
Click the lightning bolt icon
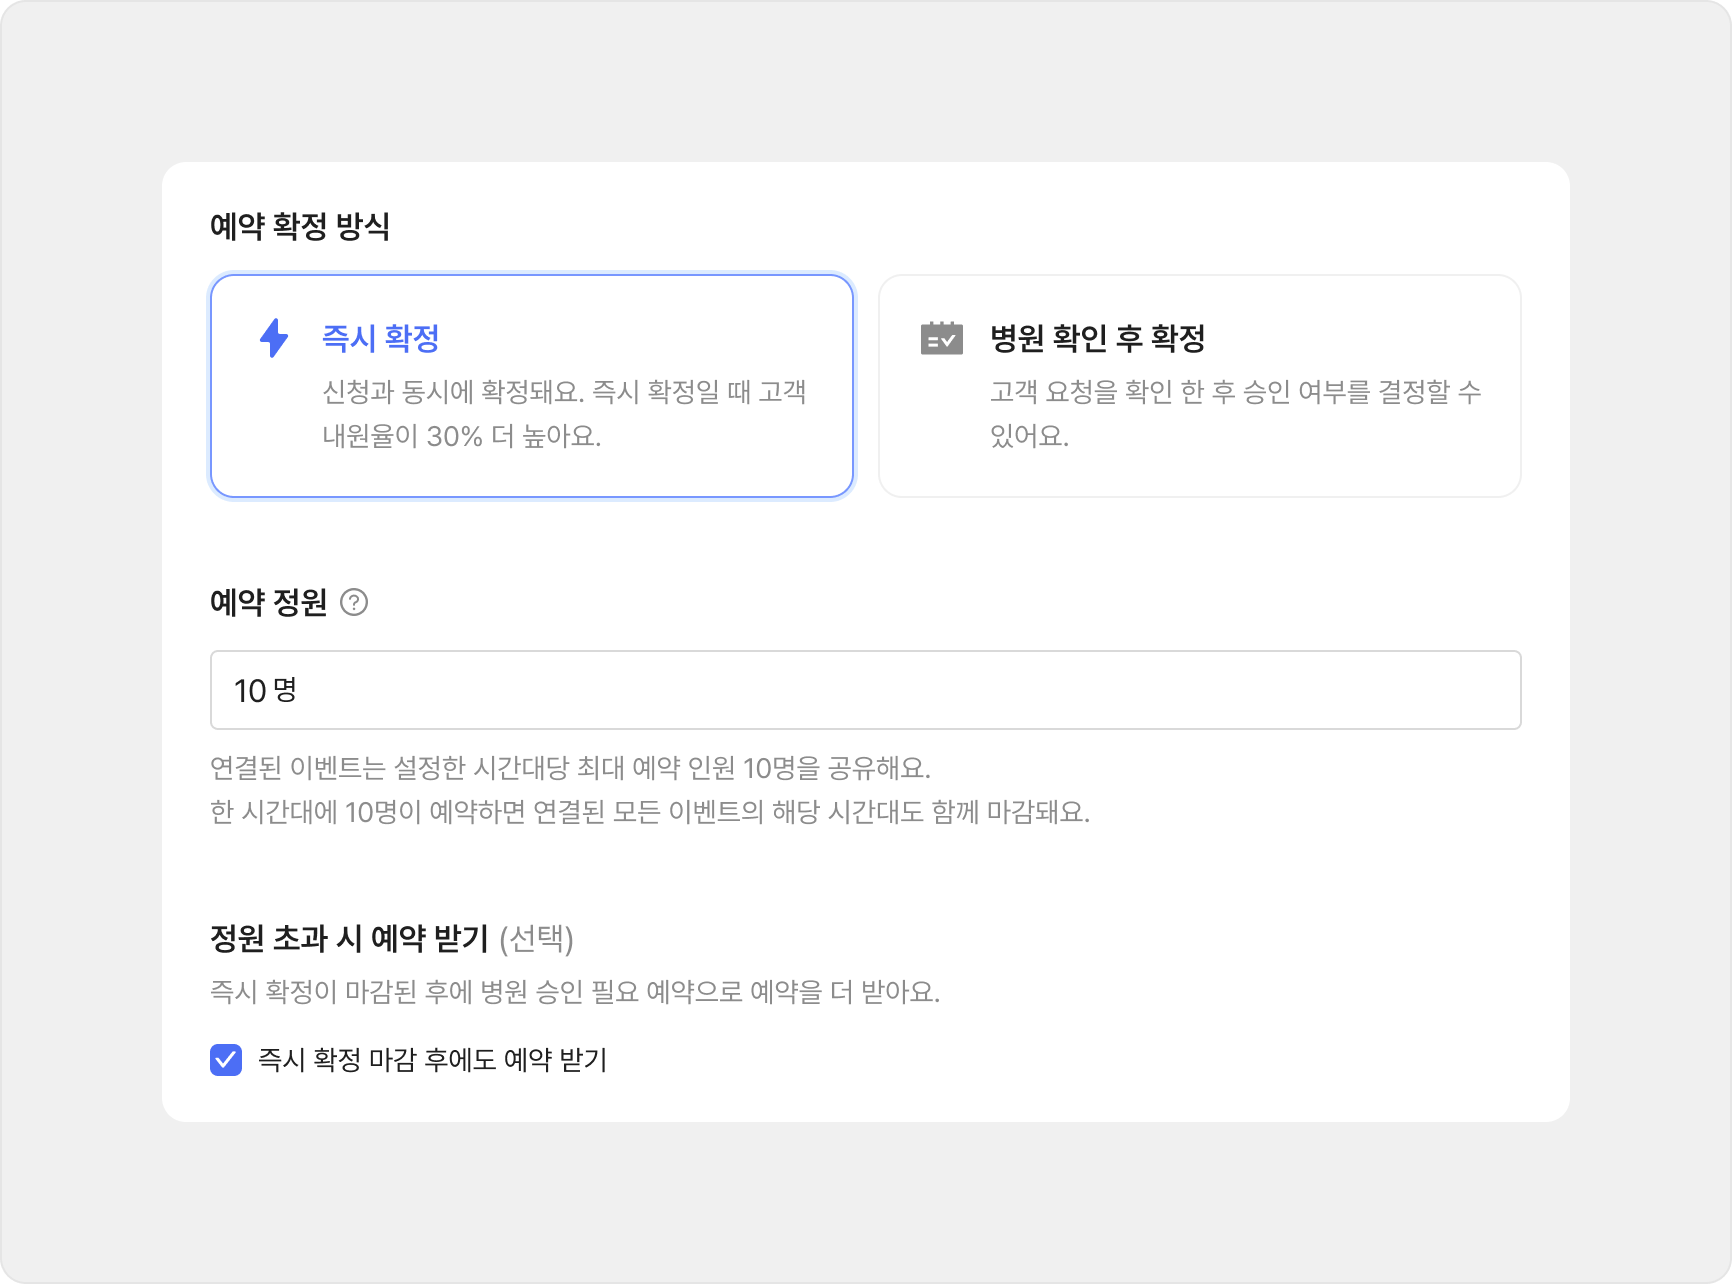(x=273, y=338)
